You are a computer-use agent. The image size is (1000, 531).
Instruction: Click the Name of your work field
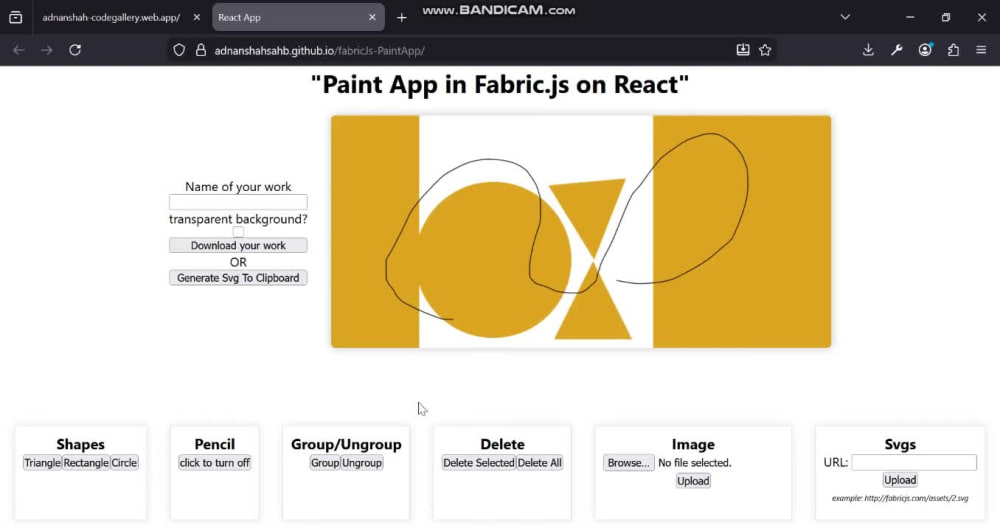(238, 202)
